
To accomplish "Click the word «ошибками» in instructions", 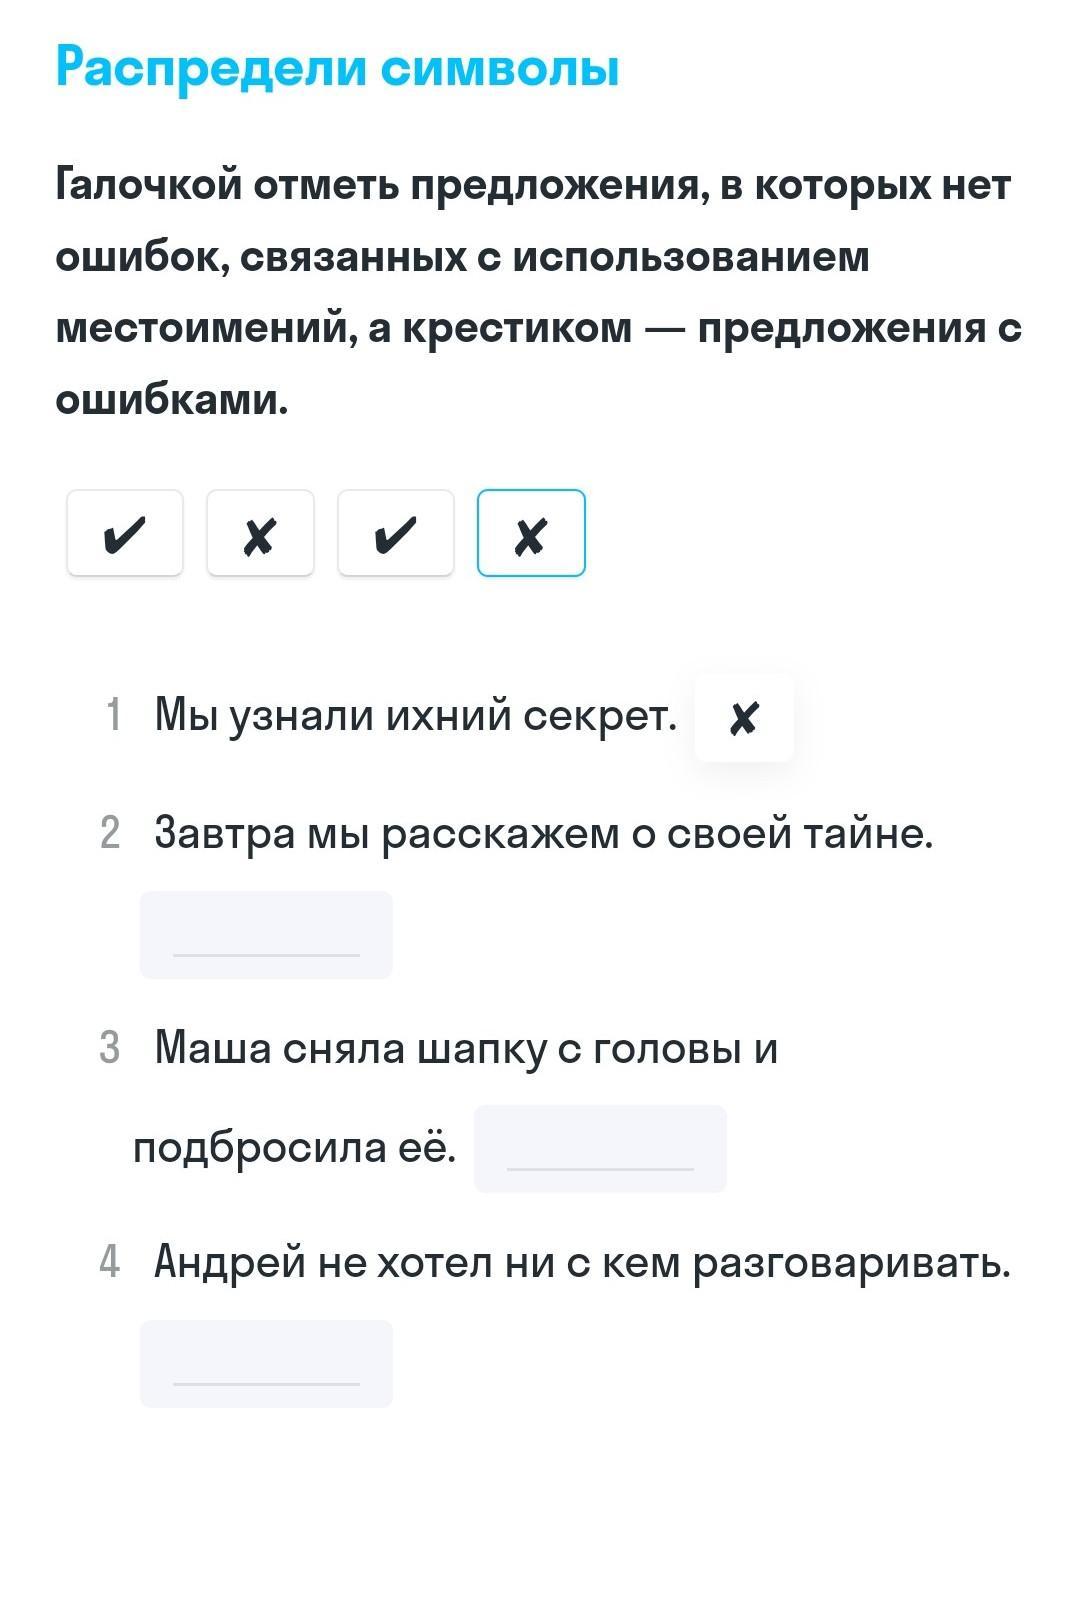I will click(x=172, y=400).
